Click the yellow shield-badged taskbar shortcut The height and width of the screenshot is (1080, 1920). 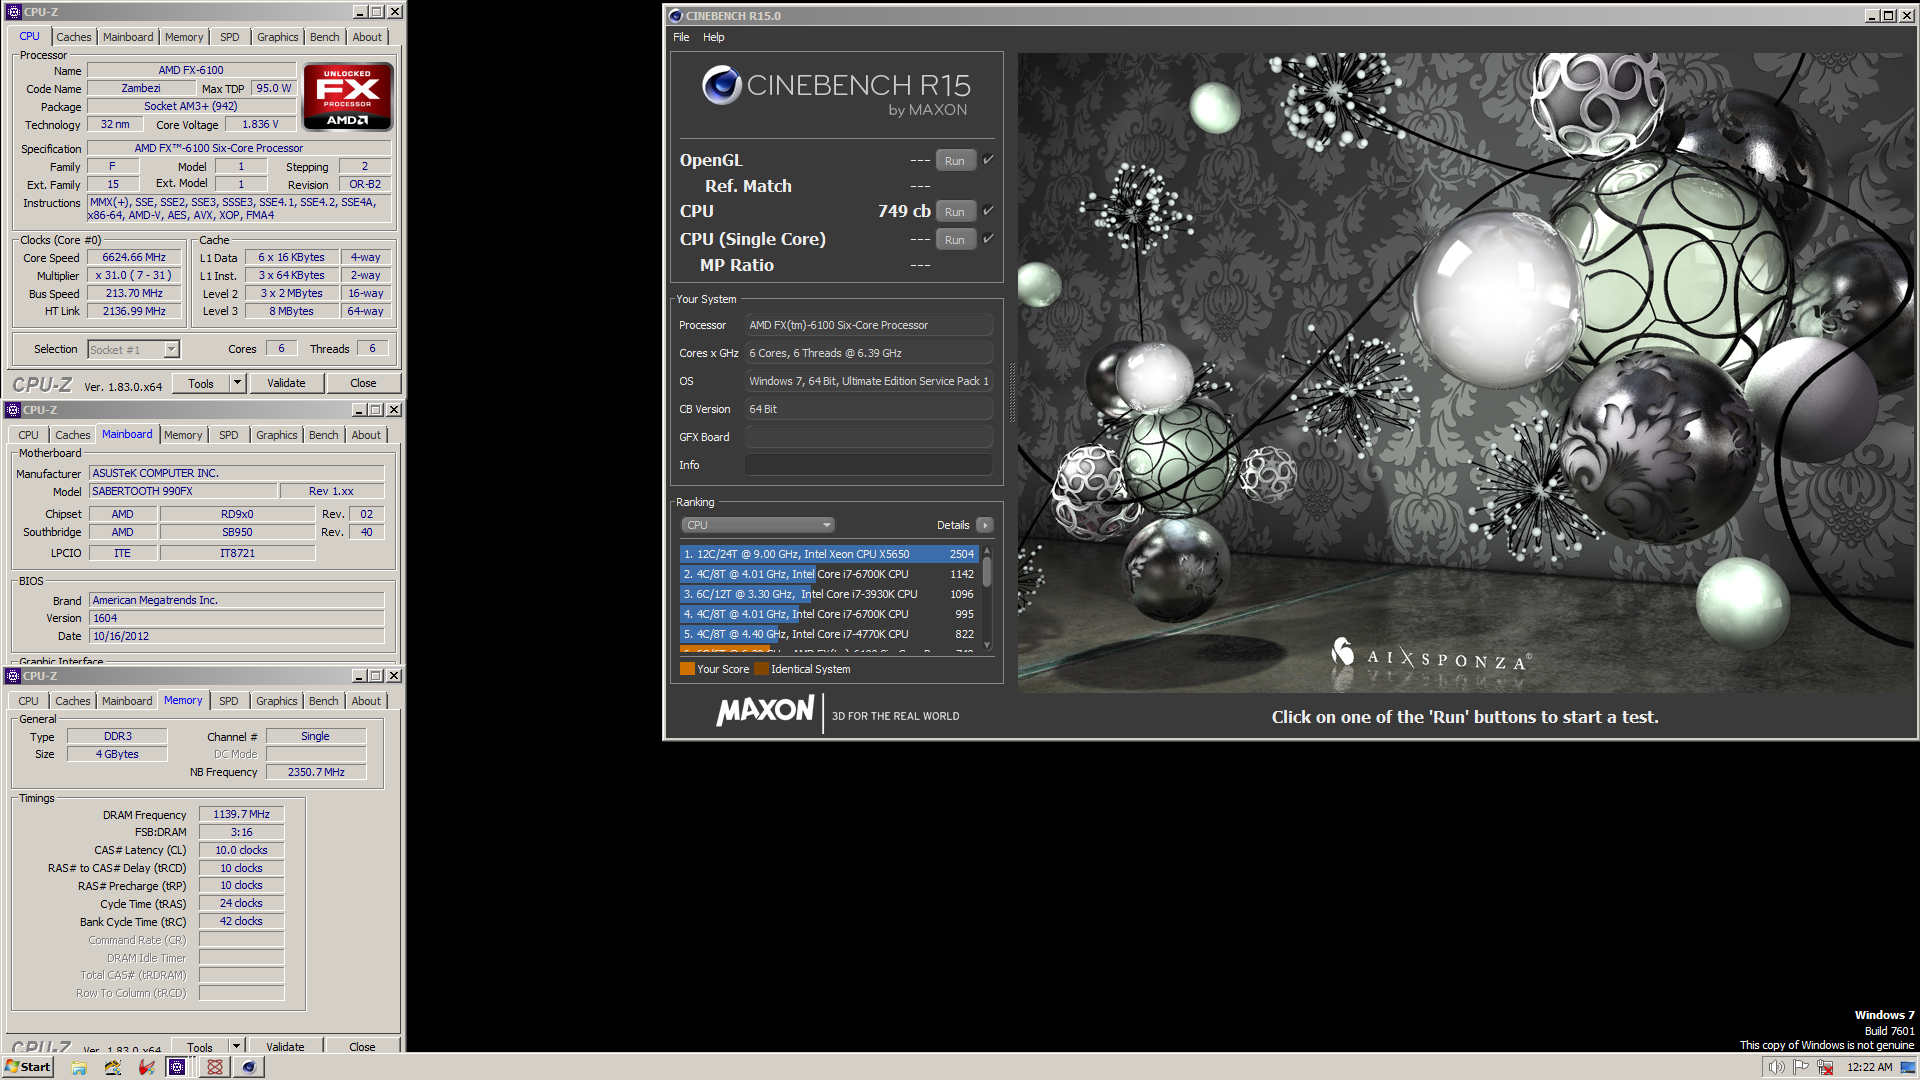113,1067
